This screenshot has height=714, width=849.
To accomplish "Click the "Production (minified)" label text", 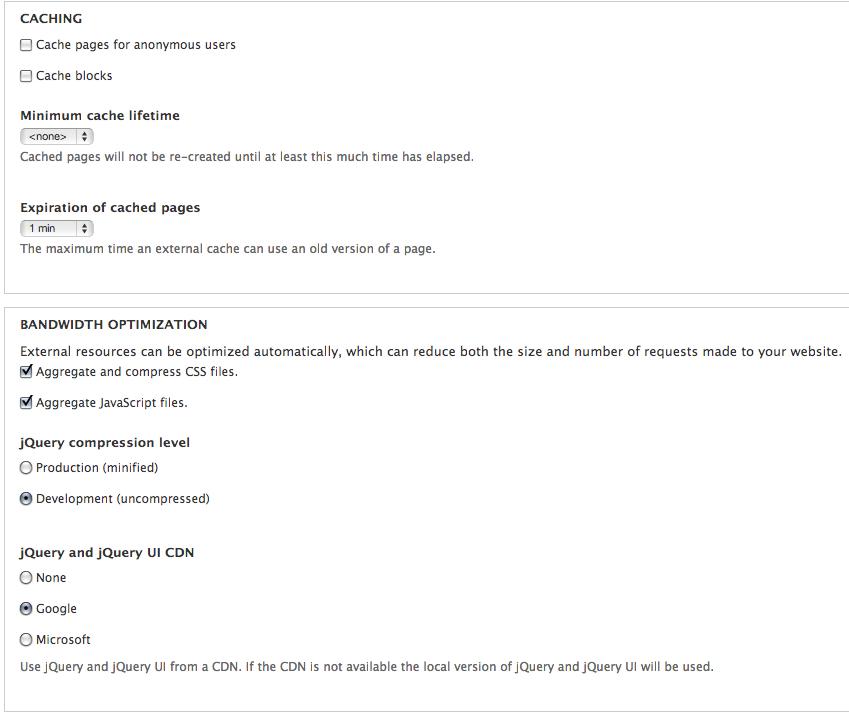I will (97, 468).
